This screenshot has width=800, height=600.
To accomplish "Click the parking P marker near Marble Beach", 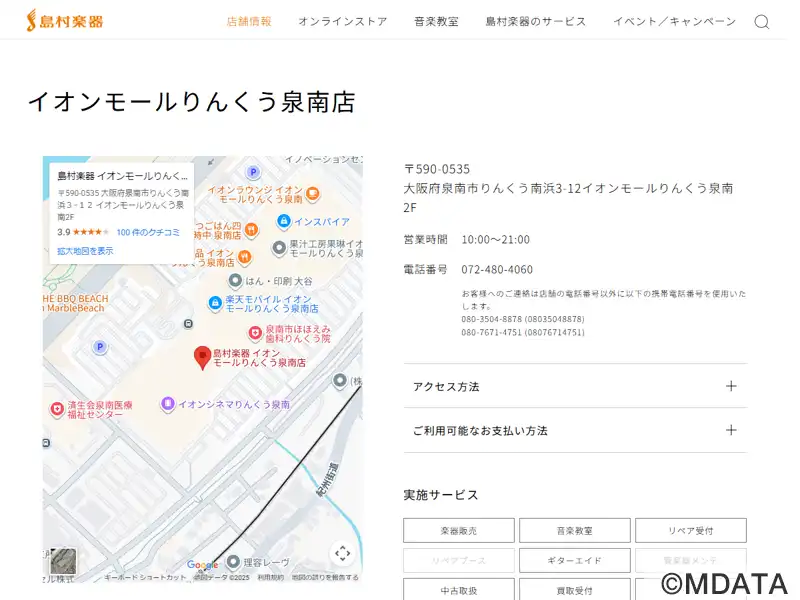I will [x=100, y=347].
